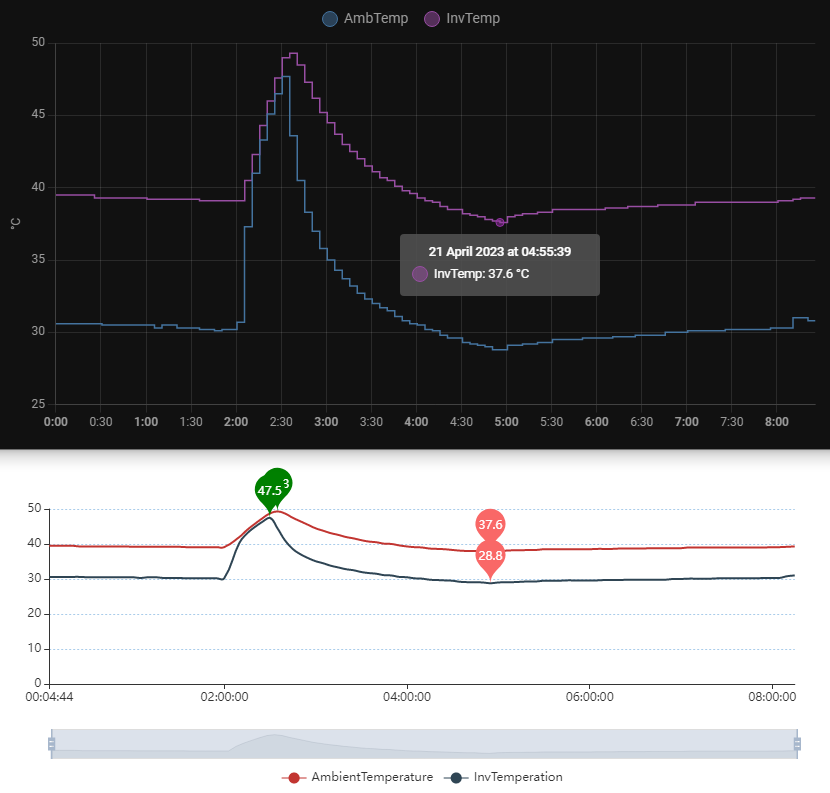Select the blue AmbTemp legend dot

[x=331, y=18]
